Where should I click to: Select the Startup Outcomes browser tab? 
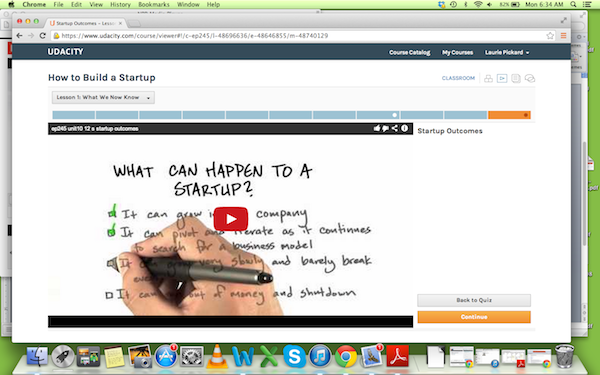point(86,23)
